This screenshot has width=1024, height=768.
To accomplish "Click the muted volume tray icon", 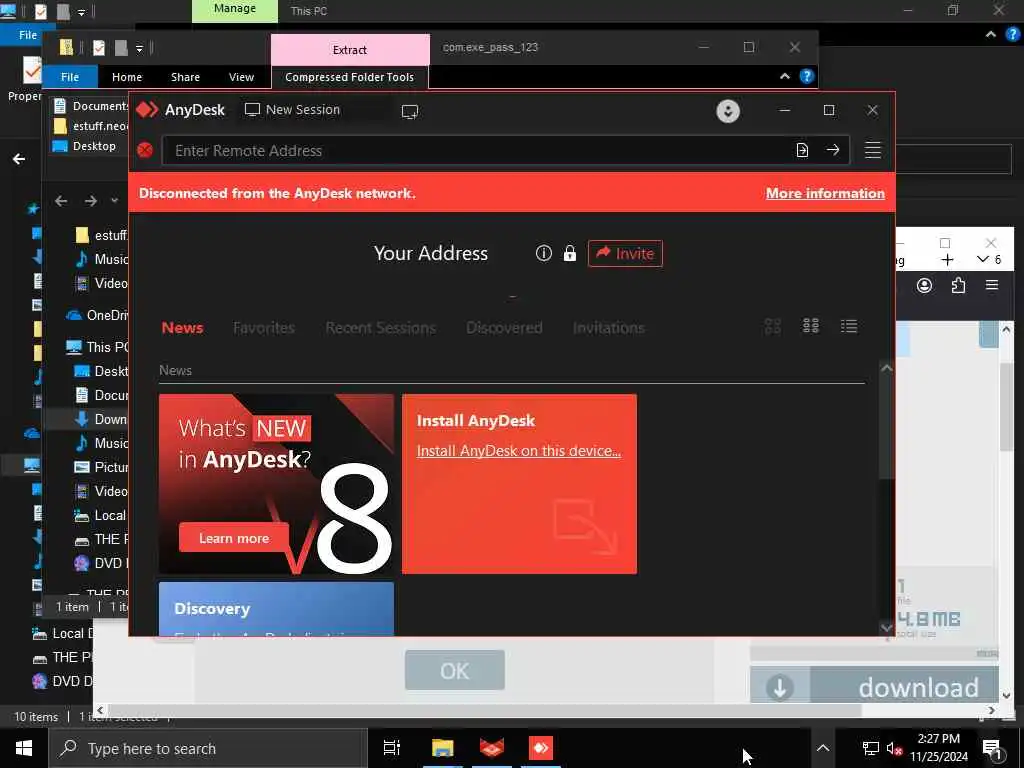I will coord(894,748).
